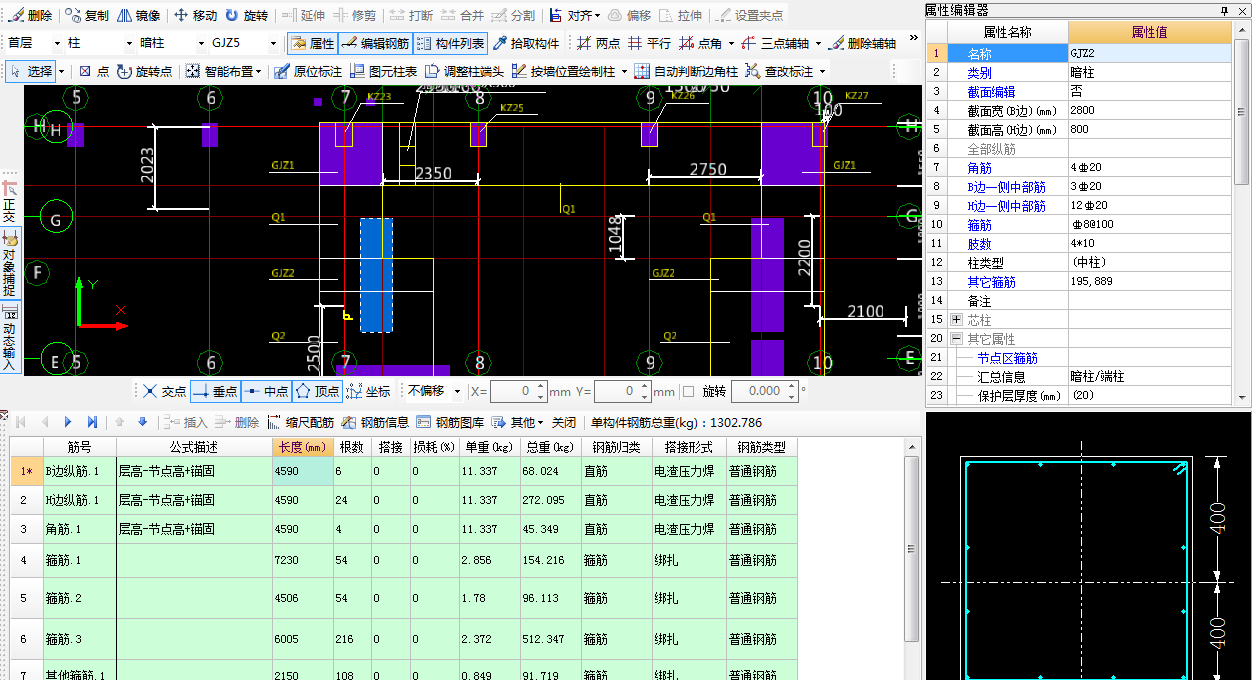Pin the 属性编辑器 panel

(1224, 9)
